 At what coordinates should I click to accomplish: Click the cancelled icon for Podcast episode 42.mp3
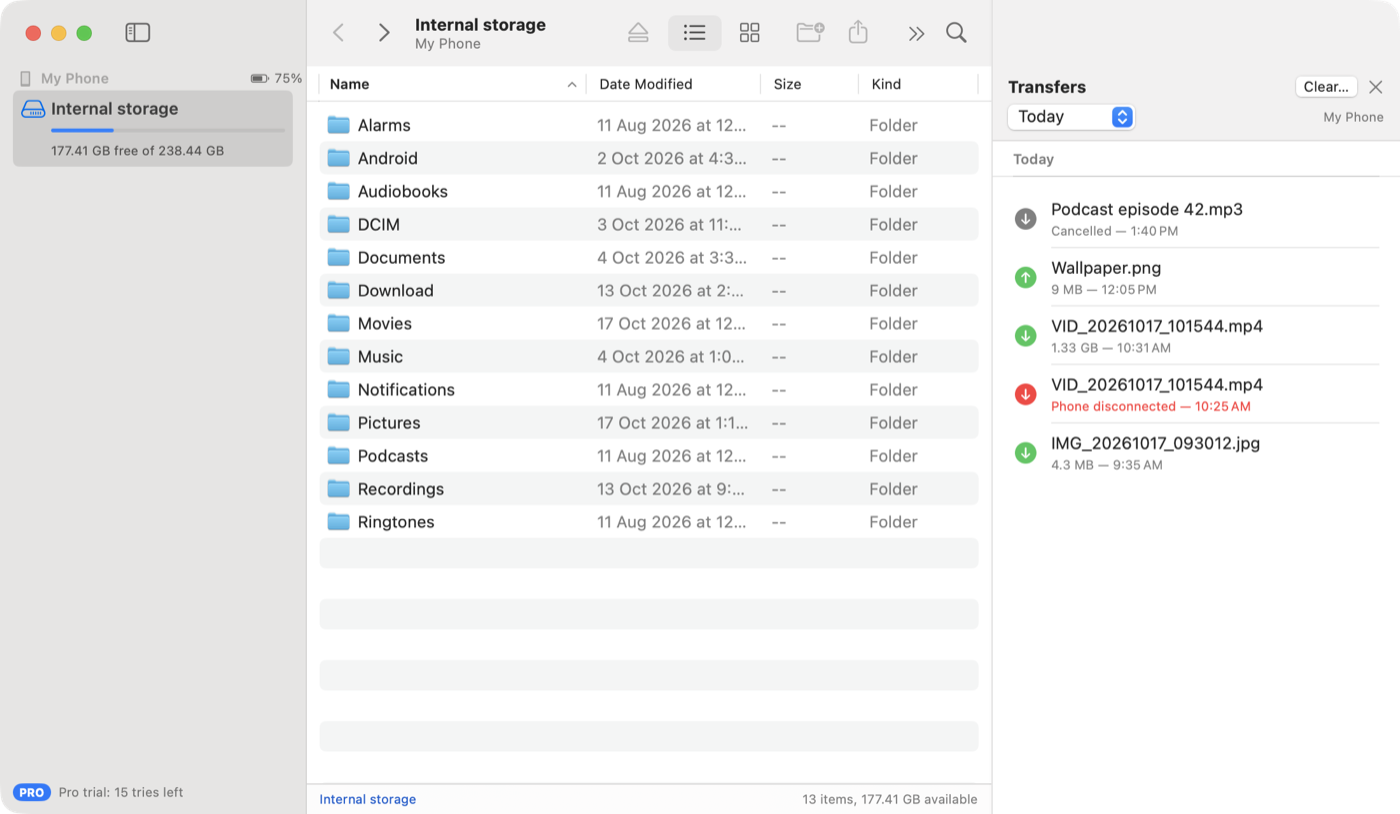tap(1025, 219)
